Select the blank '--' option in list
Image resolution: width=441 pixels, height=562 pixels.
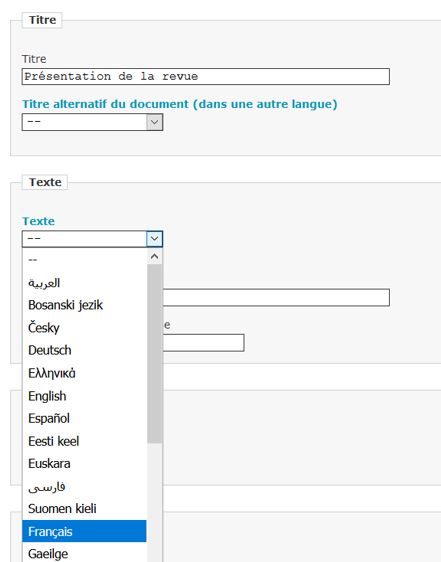tap(84, 260)
